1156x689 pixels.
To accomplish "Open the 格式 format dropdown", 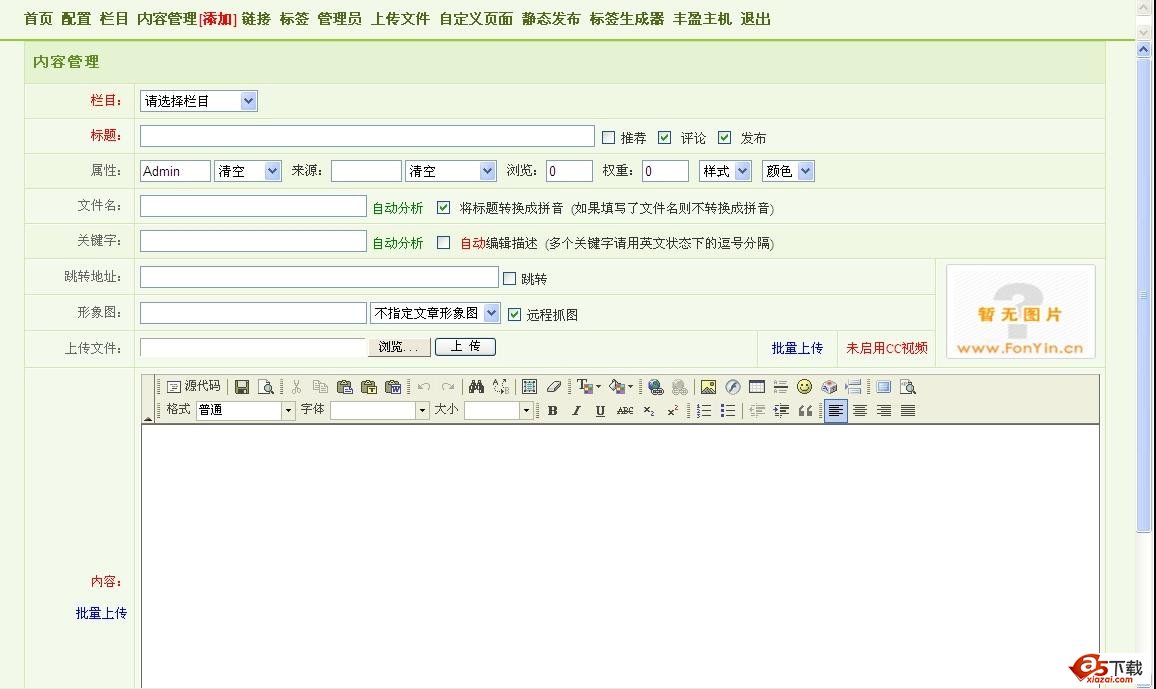I will click(246, 410).
